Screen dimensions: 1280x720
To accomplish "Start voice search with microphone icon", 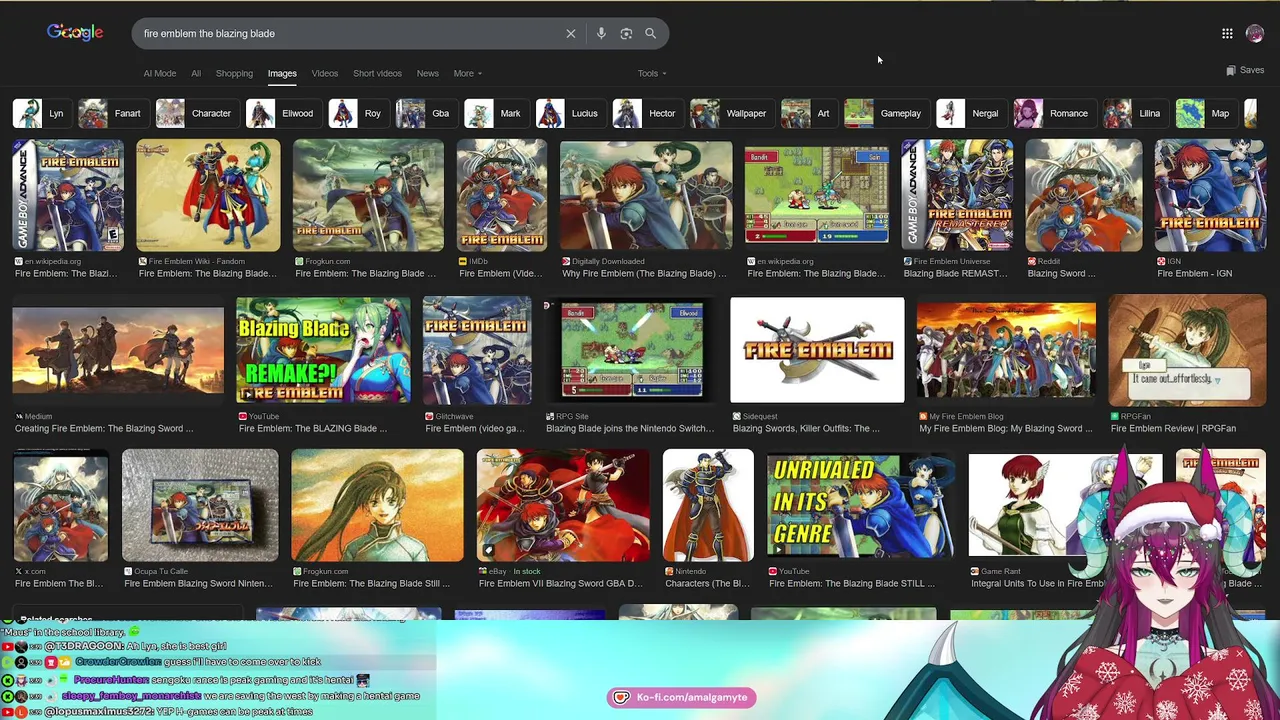I will [x=601, y=33].
